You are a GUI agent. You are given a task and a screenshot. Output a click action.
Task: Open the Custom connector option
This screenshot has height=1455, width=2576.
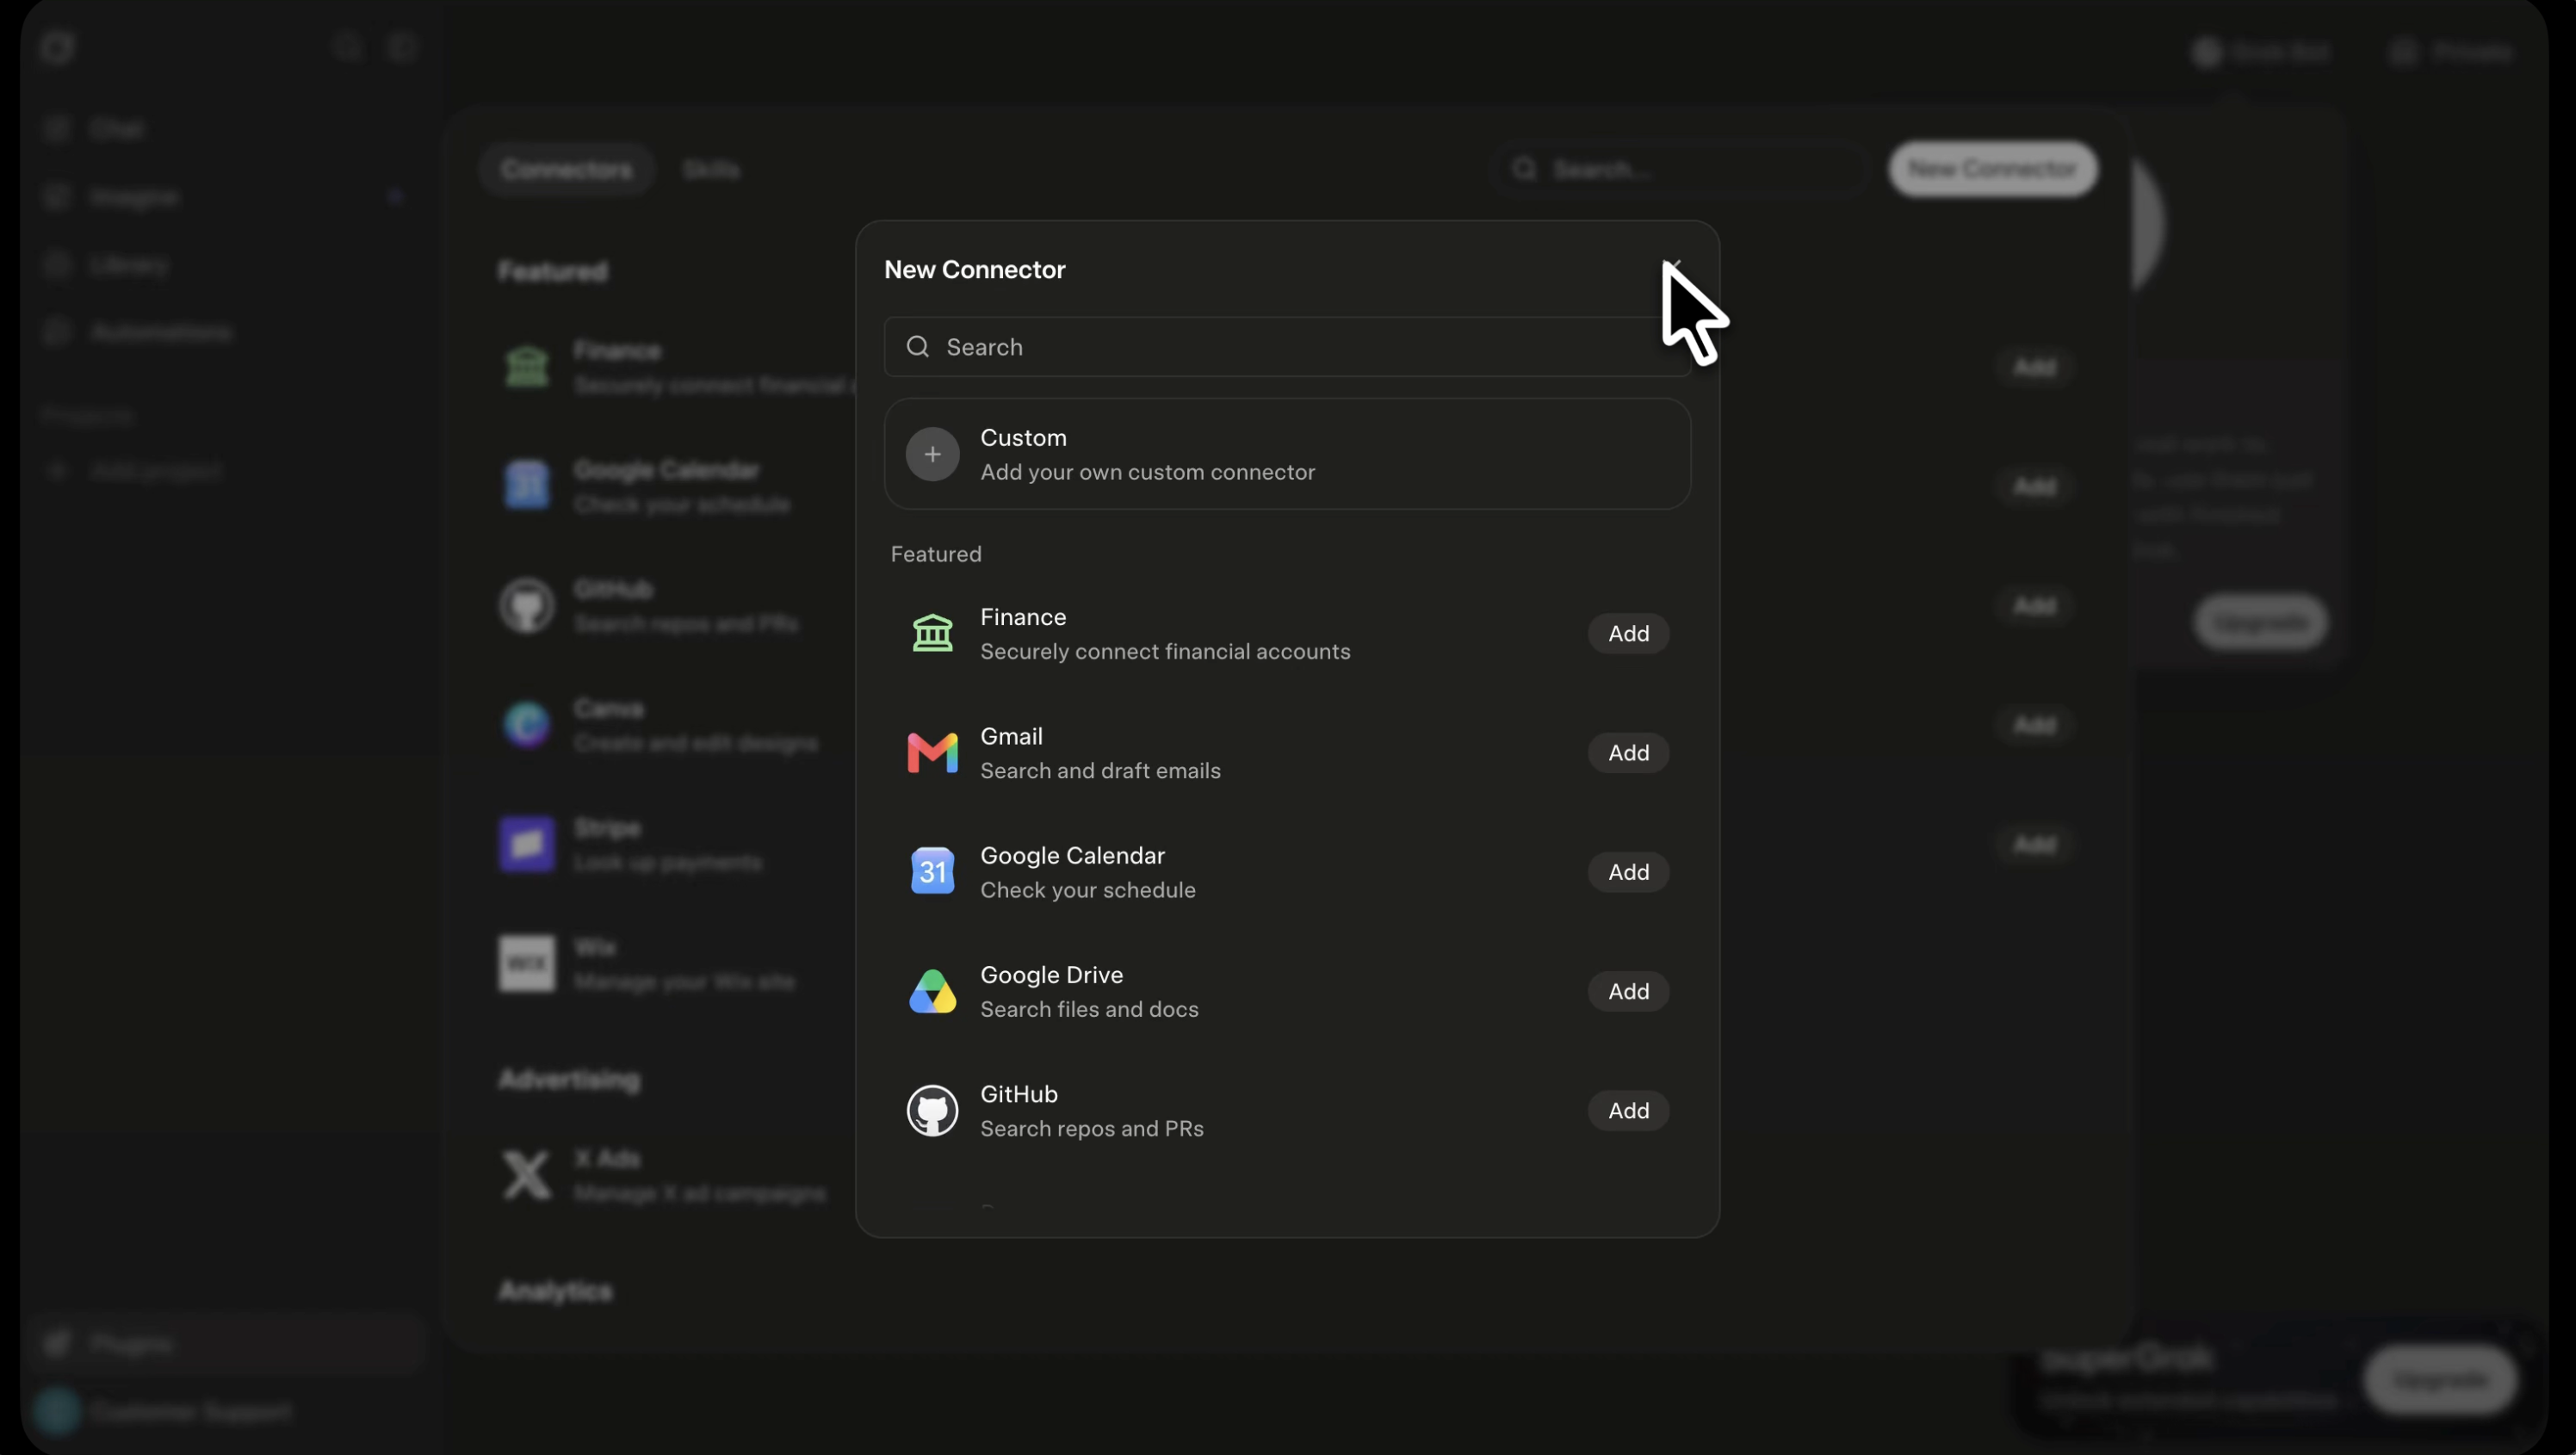point(1287,454)
